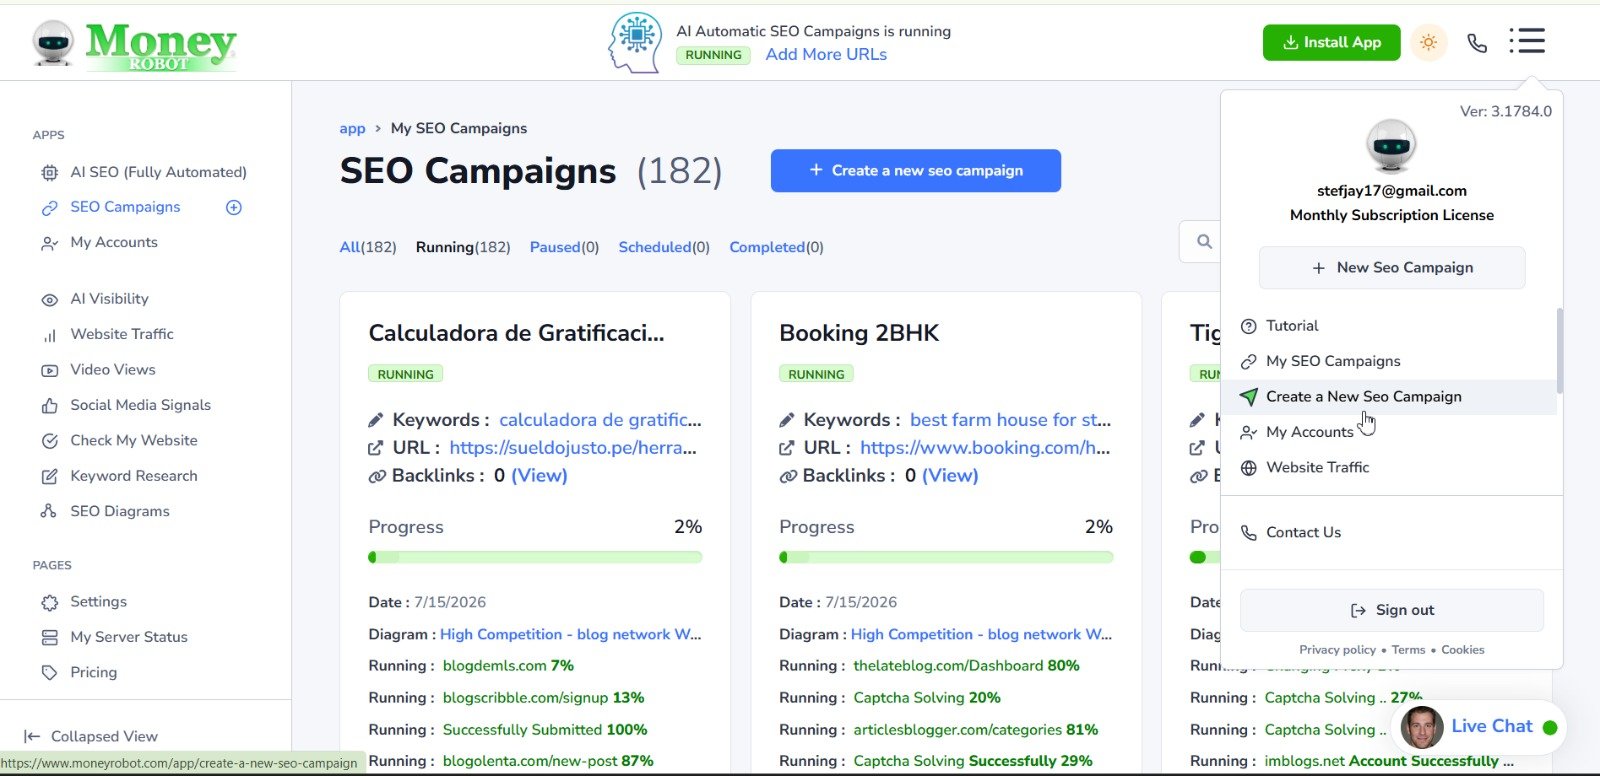Open the Booking 2BHK campaign title

pyautogui.click(x=859, y=333)
